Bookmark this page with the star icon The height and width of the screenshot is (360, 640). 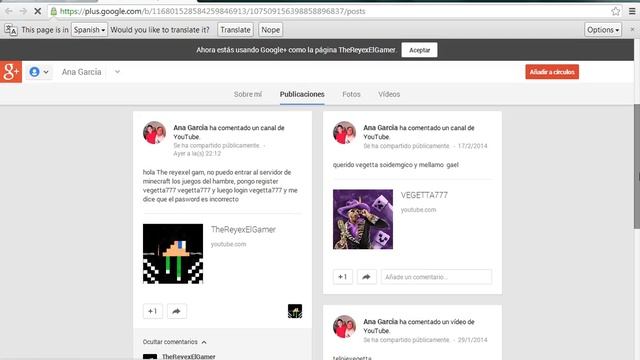tap(616, 11)
